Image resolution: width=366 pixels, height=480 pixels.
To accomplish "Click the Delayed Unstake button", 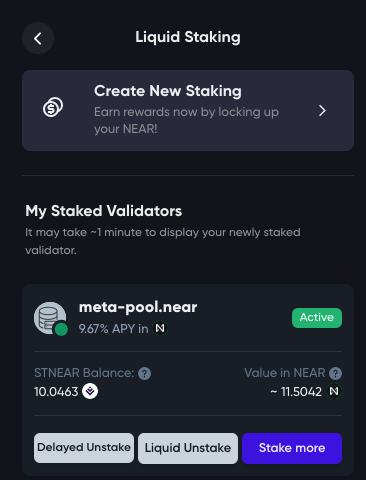I will tap(84, 448).
